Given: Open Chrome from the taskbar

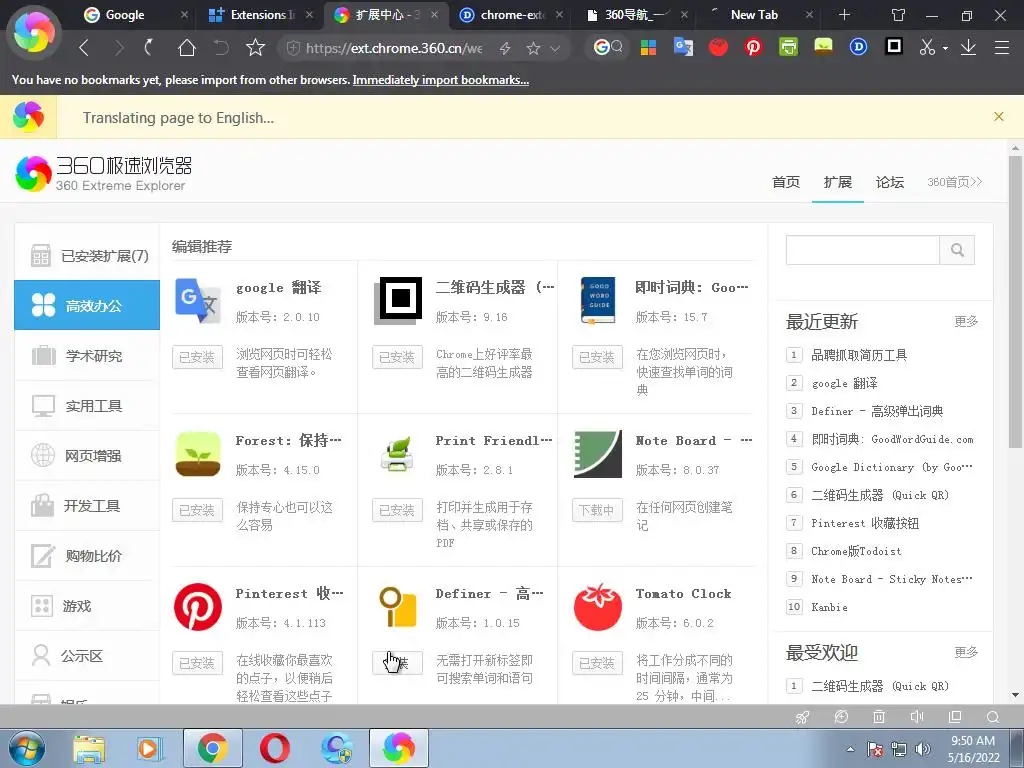Looking at the screenshot, I should click(212, 749).
